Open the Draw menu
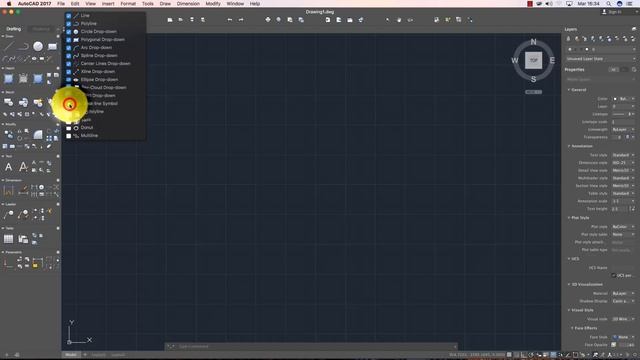The height and width of the screenshot is (360, 640). 165,4
